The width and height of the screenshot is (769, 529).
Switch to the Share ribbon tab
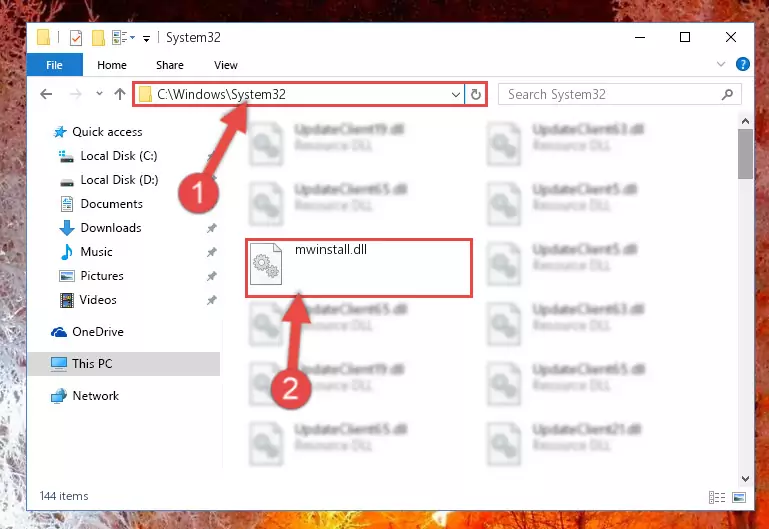[170, 65]
